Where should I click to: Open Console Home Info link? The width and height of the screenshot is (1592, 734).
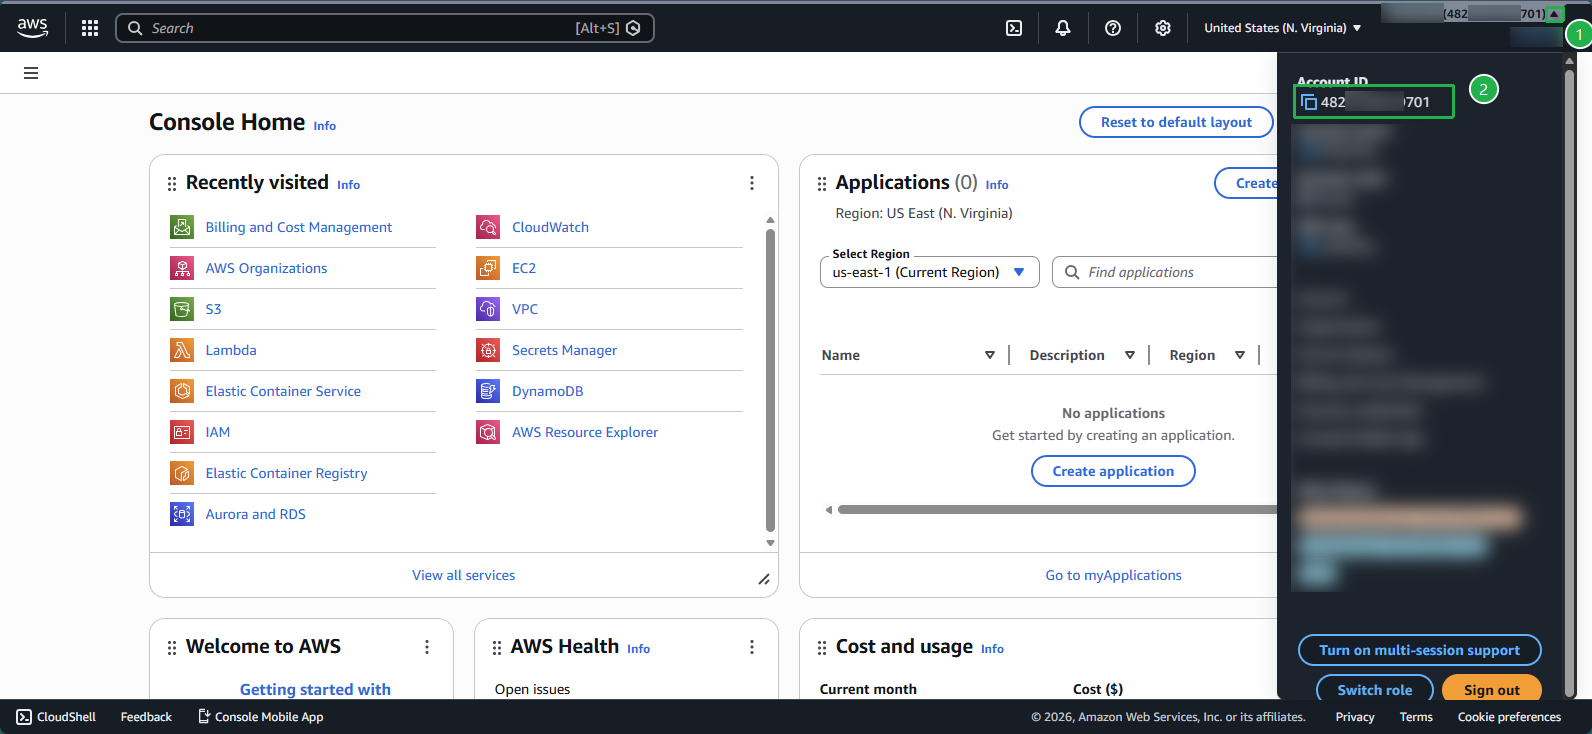click(x=325, y=126)
